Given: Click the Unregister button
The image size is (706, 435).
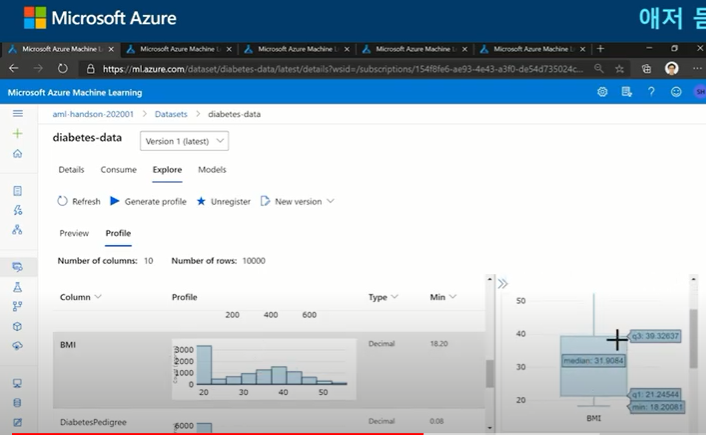Looking at the screenshot, I should 223,201.
